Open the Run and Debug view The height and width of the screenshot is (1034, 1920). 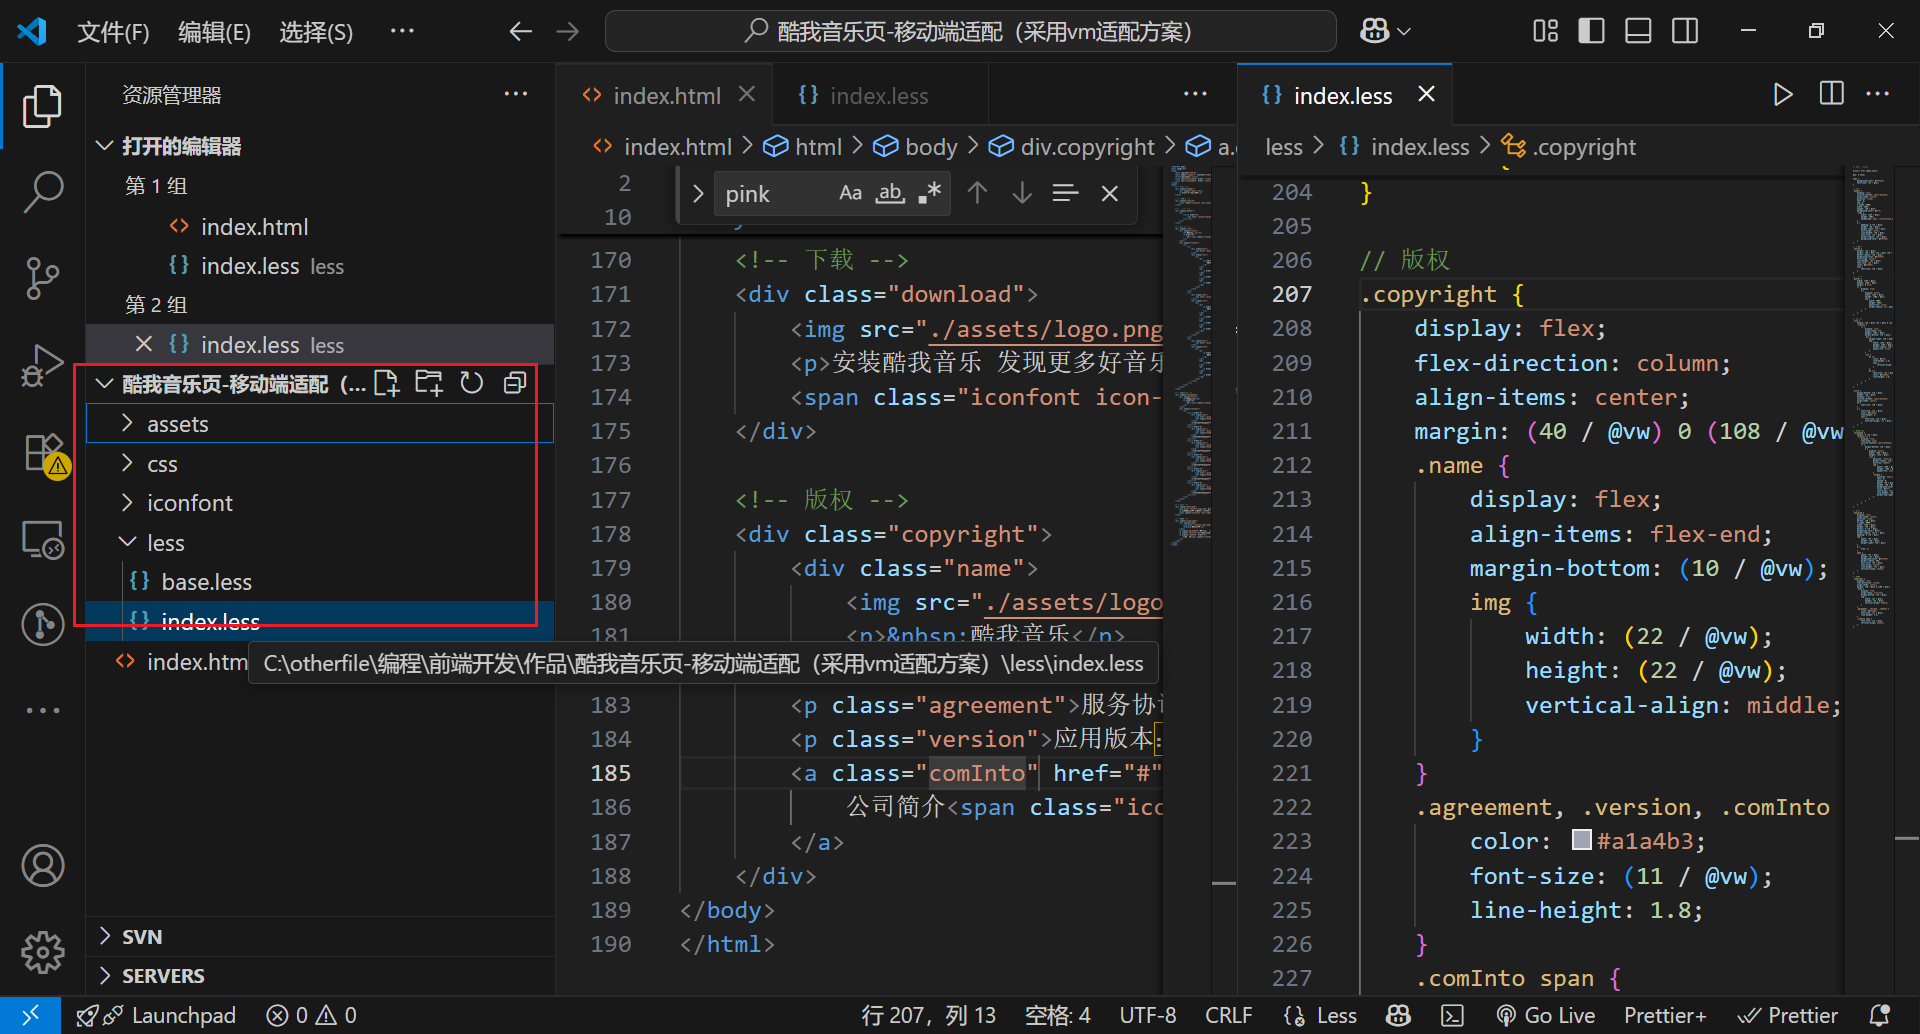(x=42, y=365)
